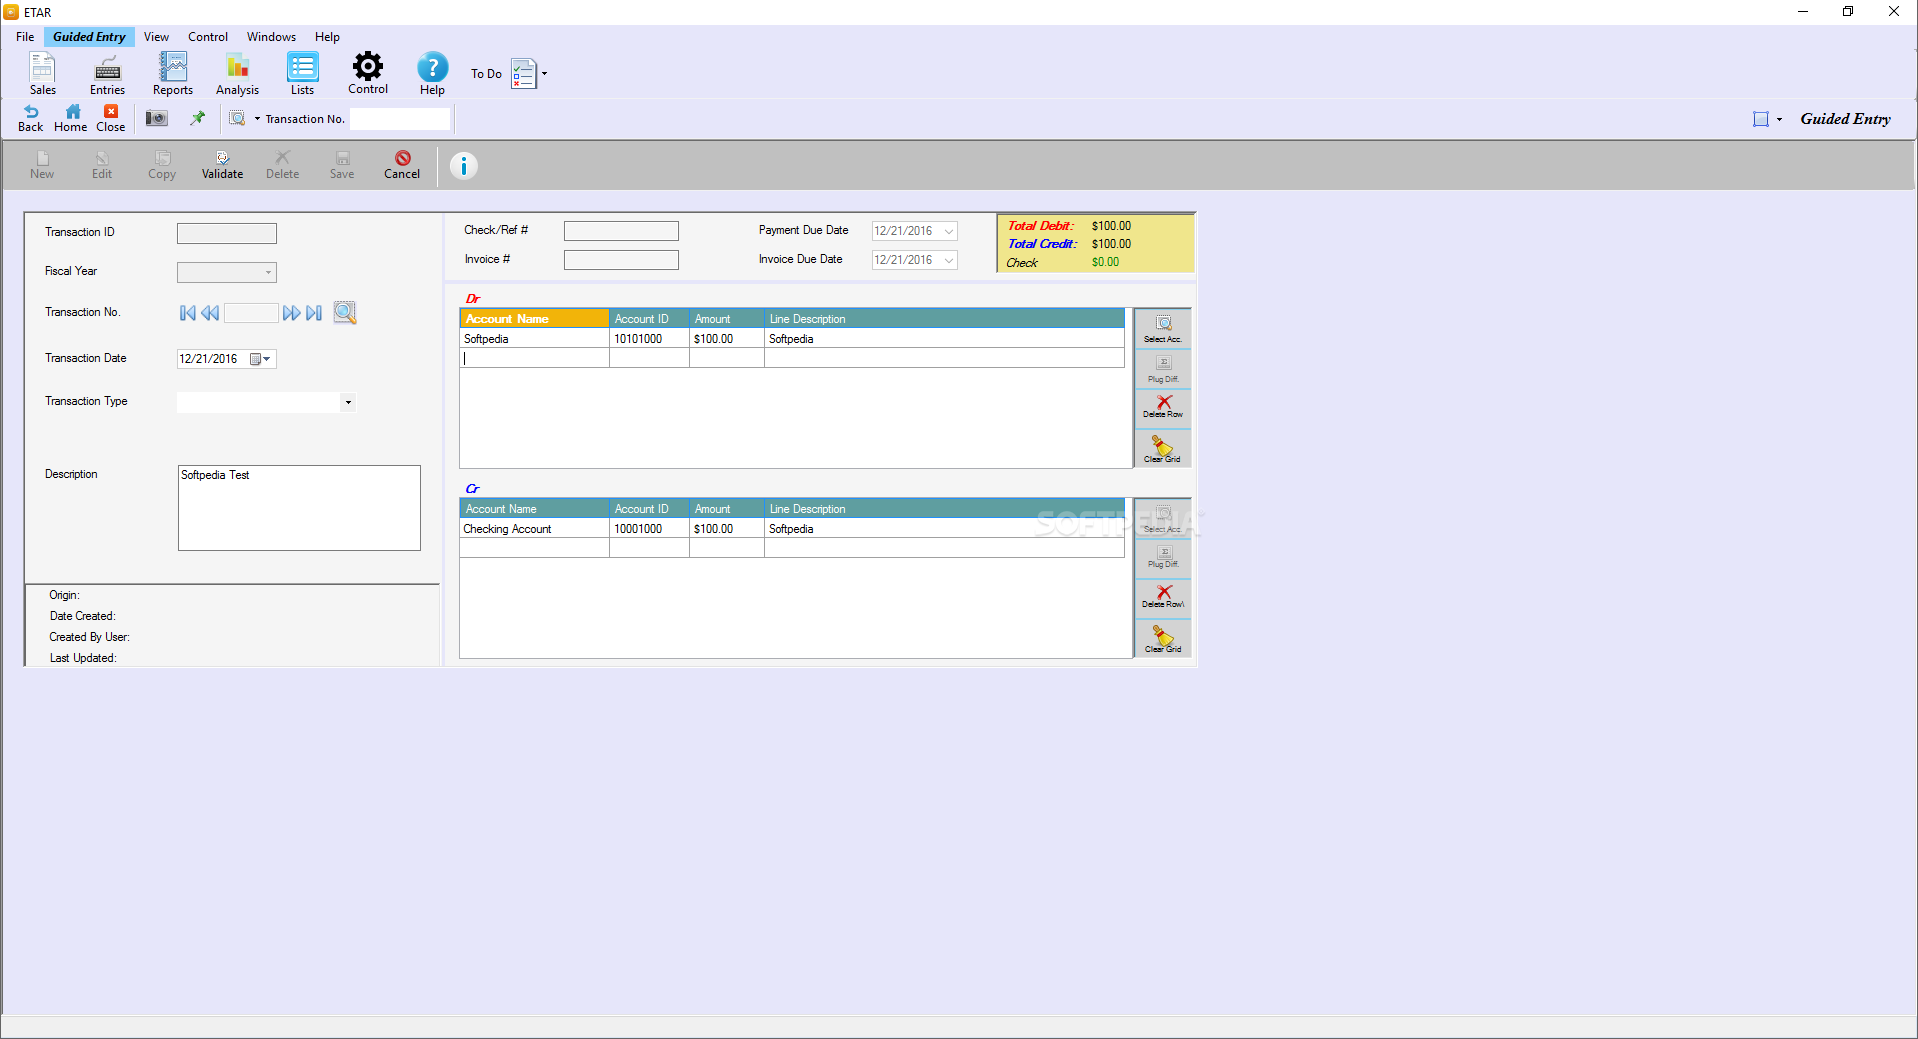Open the Sales module icon
This screenshot has width=1918, height=1039.
(42, 68)
